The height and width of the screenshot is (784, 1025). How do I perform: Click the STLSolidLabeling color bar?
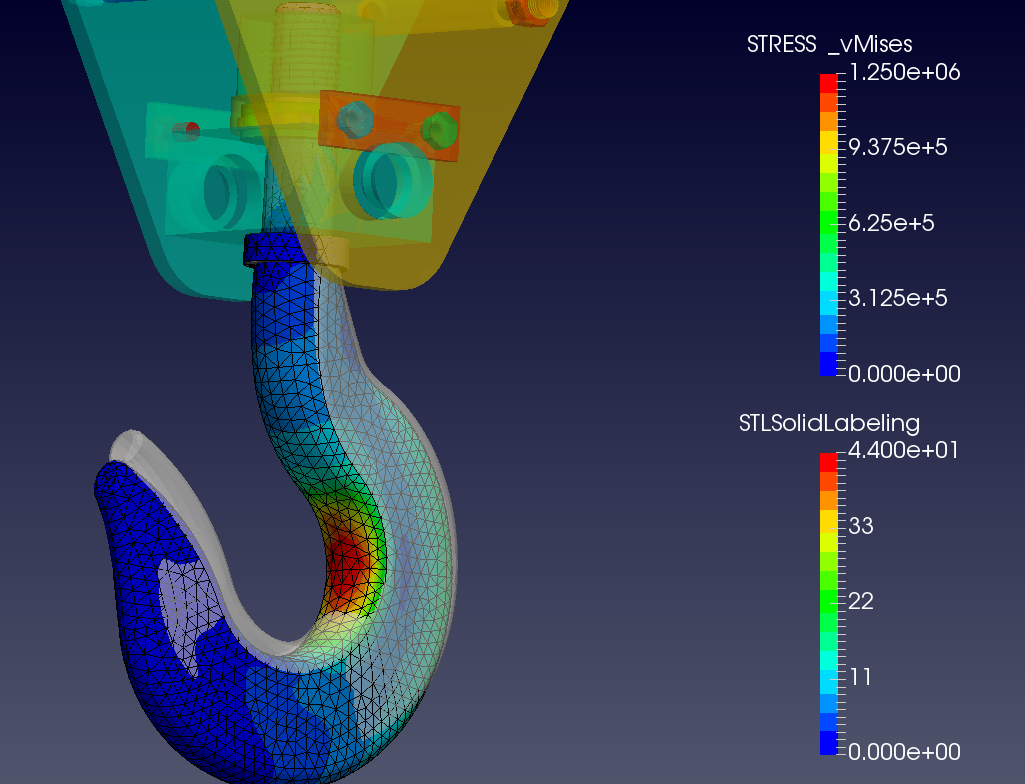[x=829, y=604]
